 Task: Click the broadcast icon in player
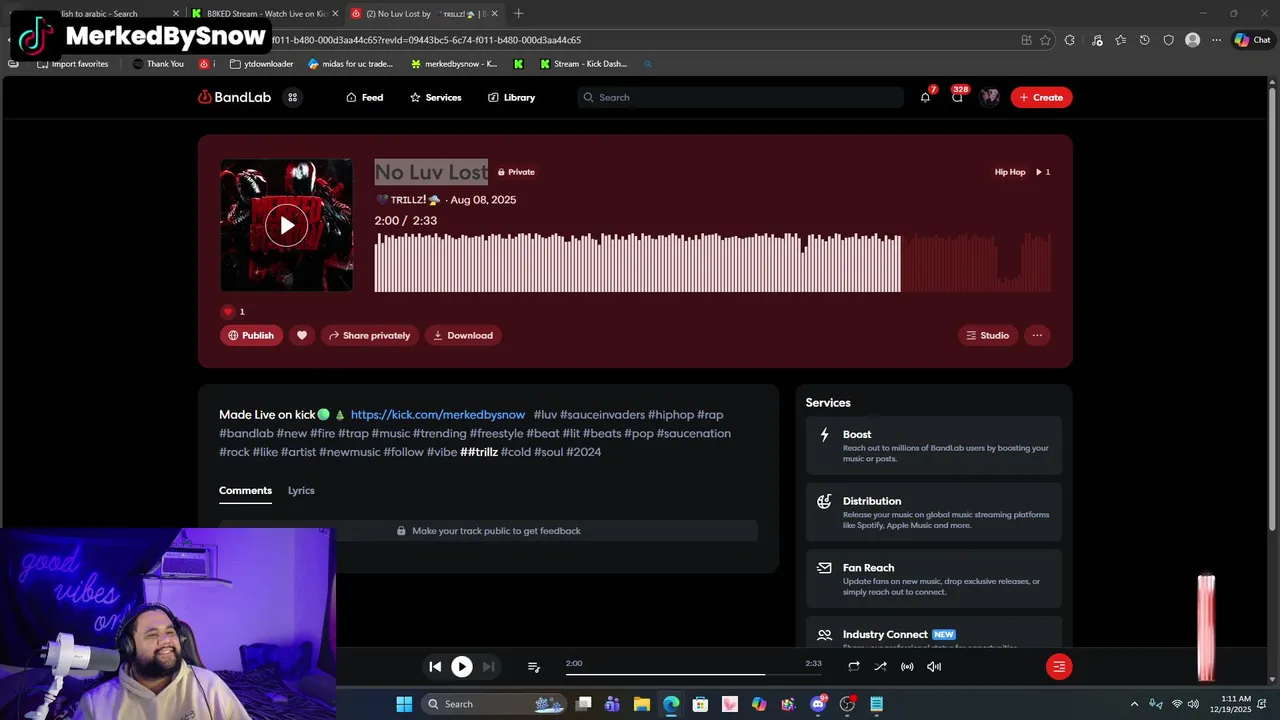(907, 666)
